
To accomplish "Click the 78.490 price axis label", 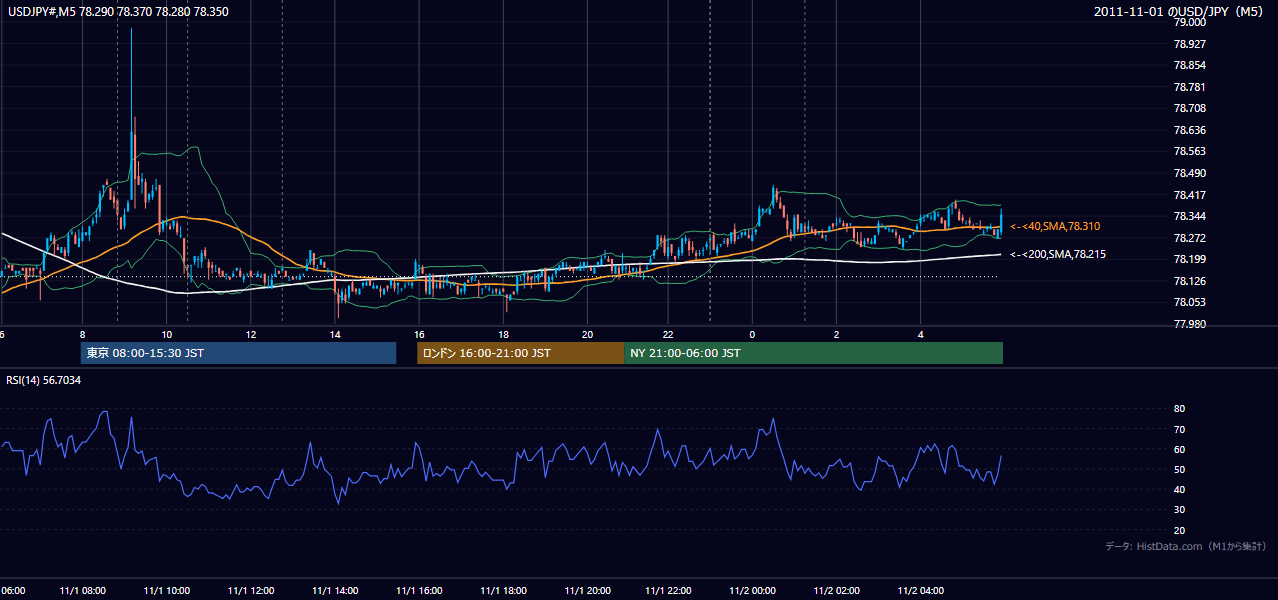I will coord(1190,173).
